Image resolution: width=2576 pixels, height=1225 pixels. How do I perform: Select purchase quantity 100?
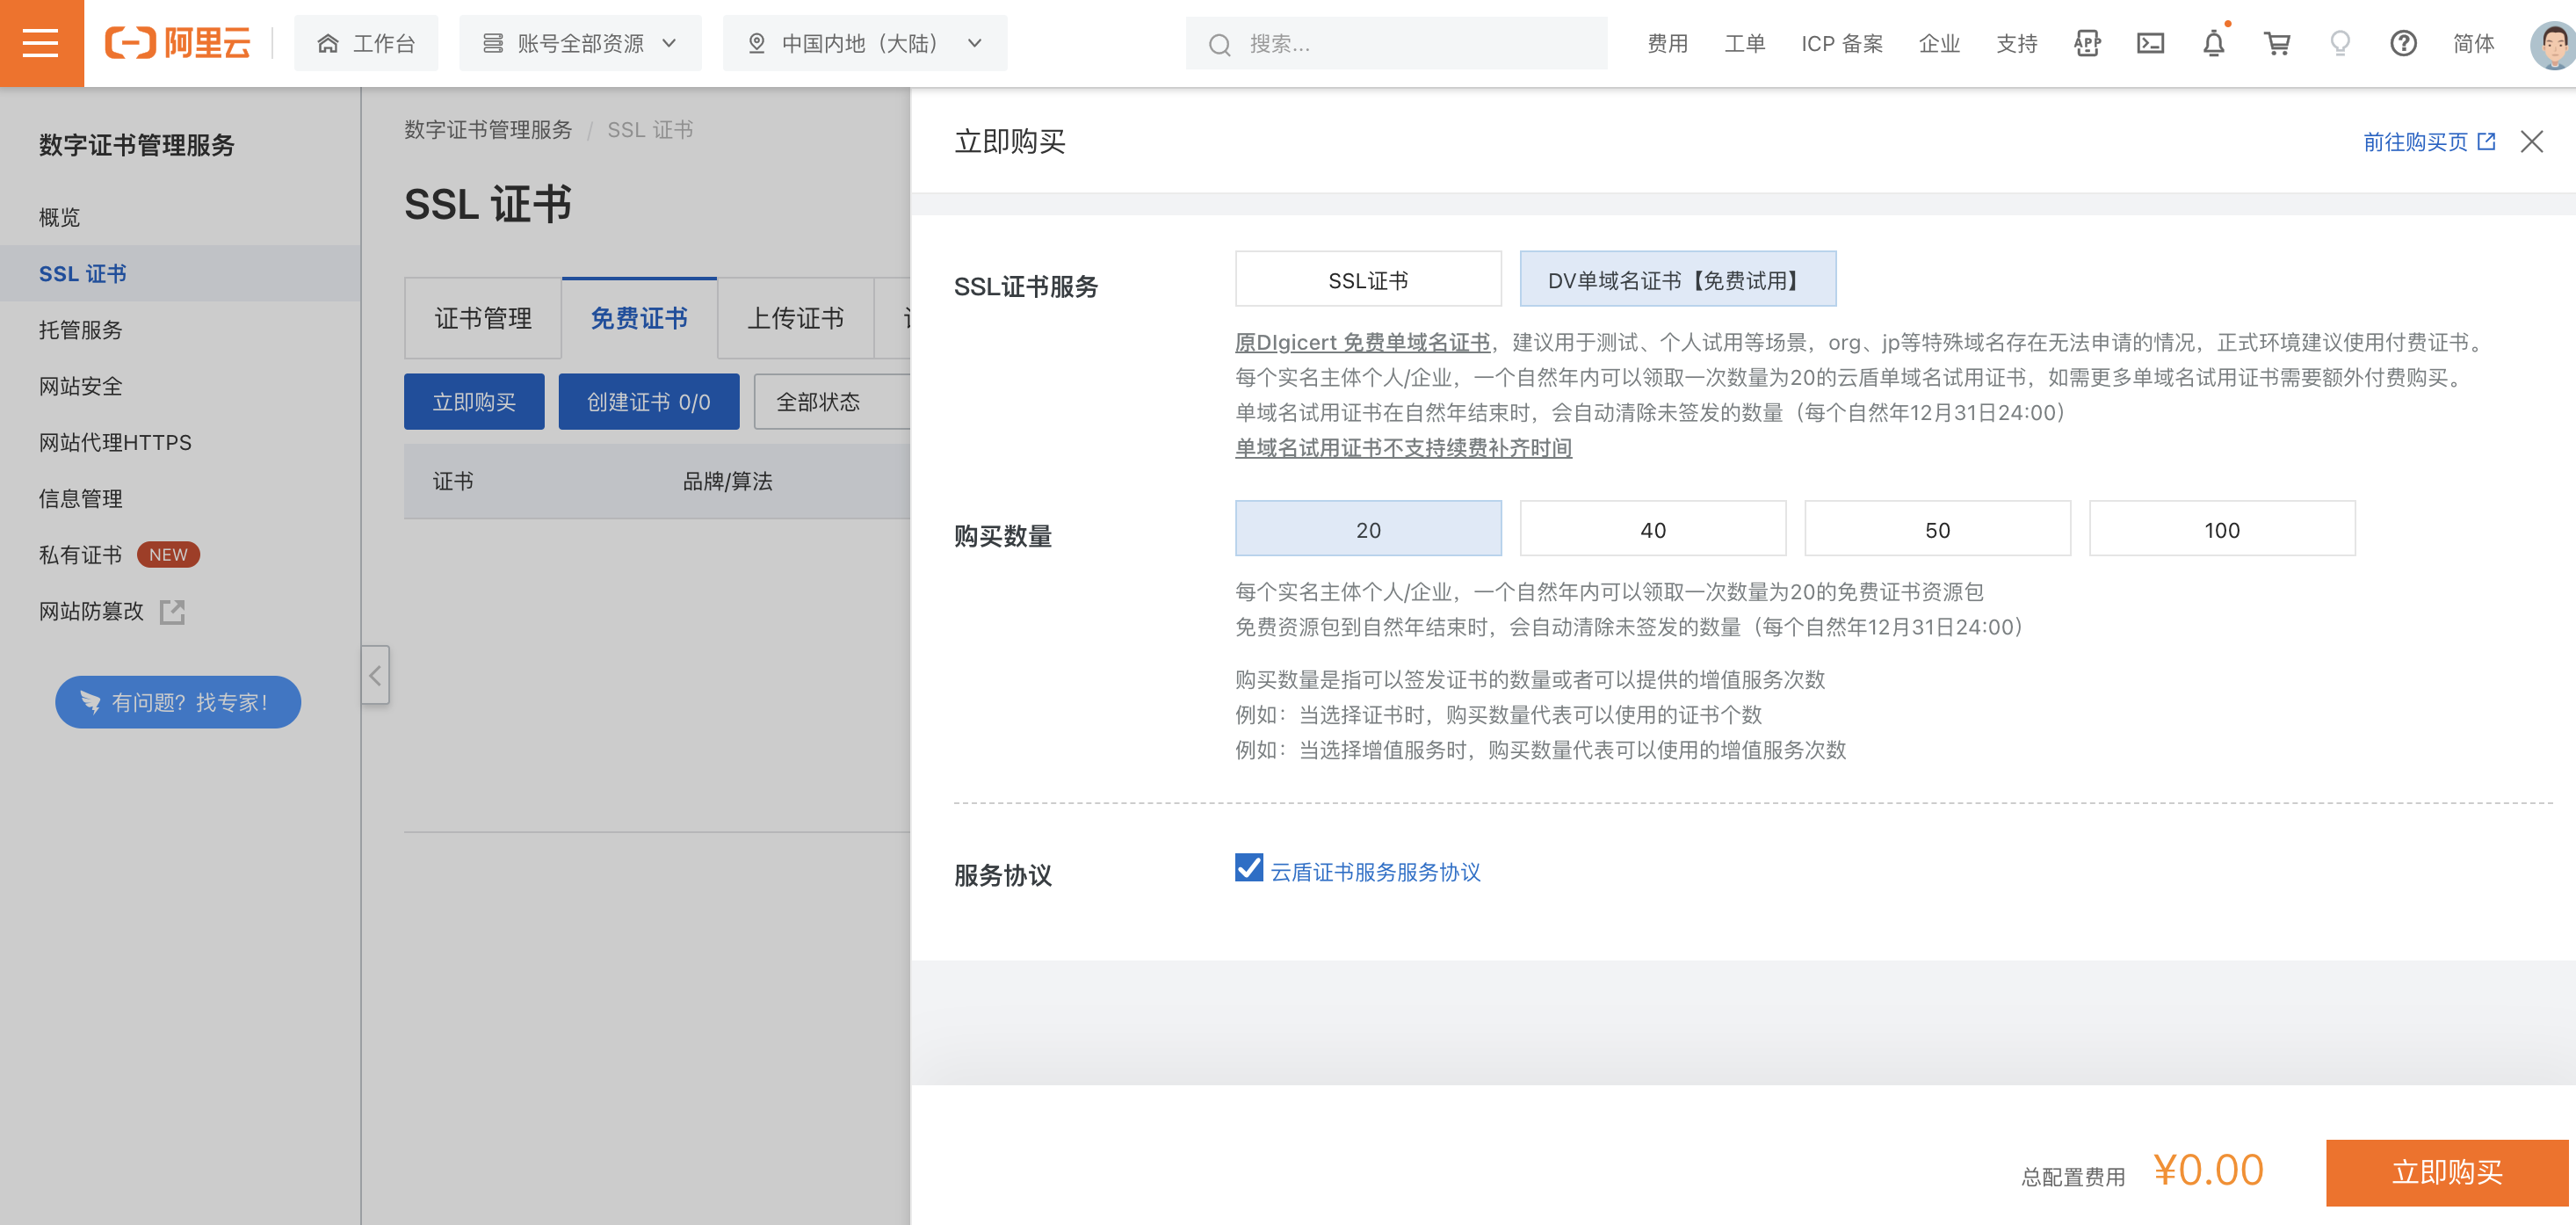click(x=2221, y=529)
